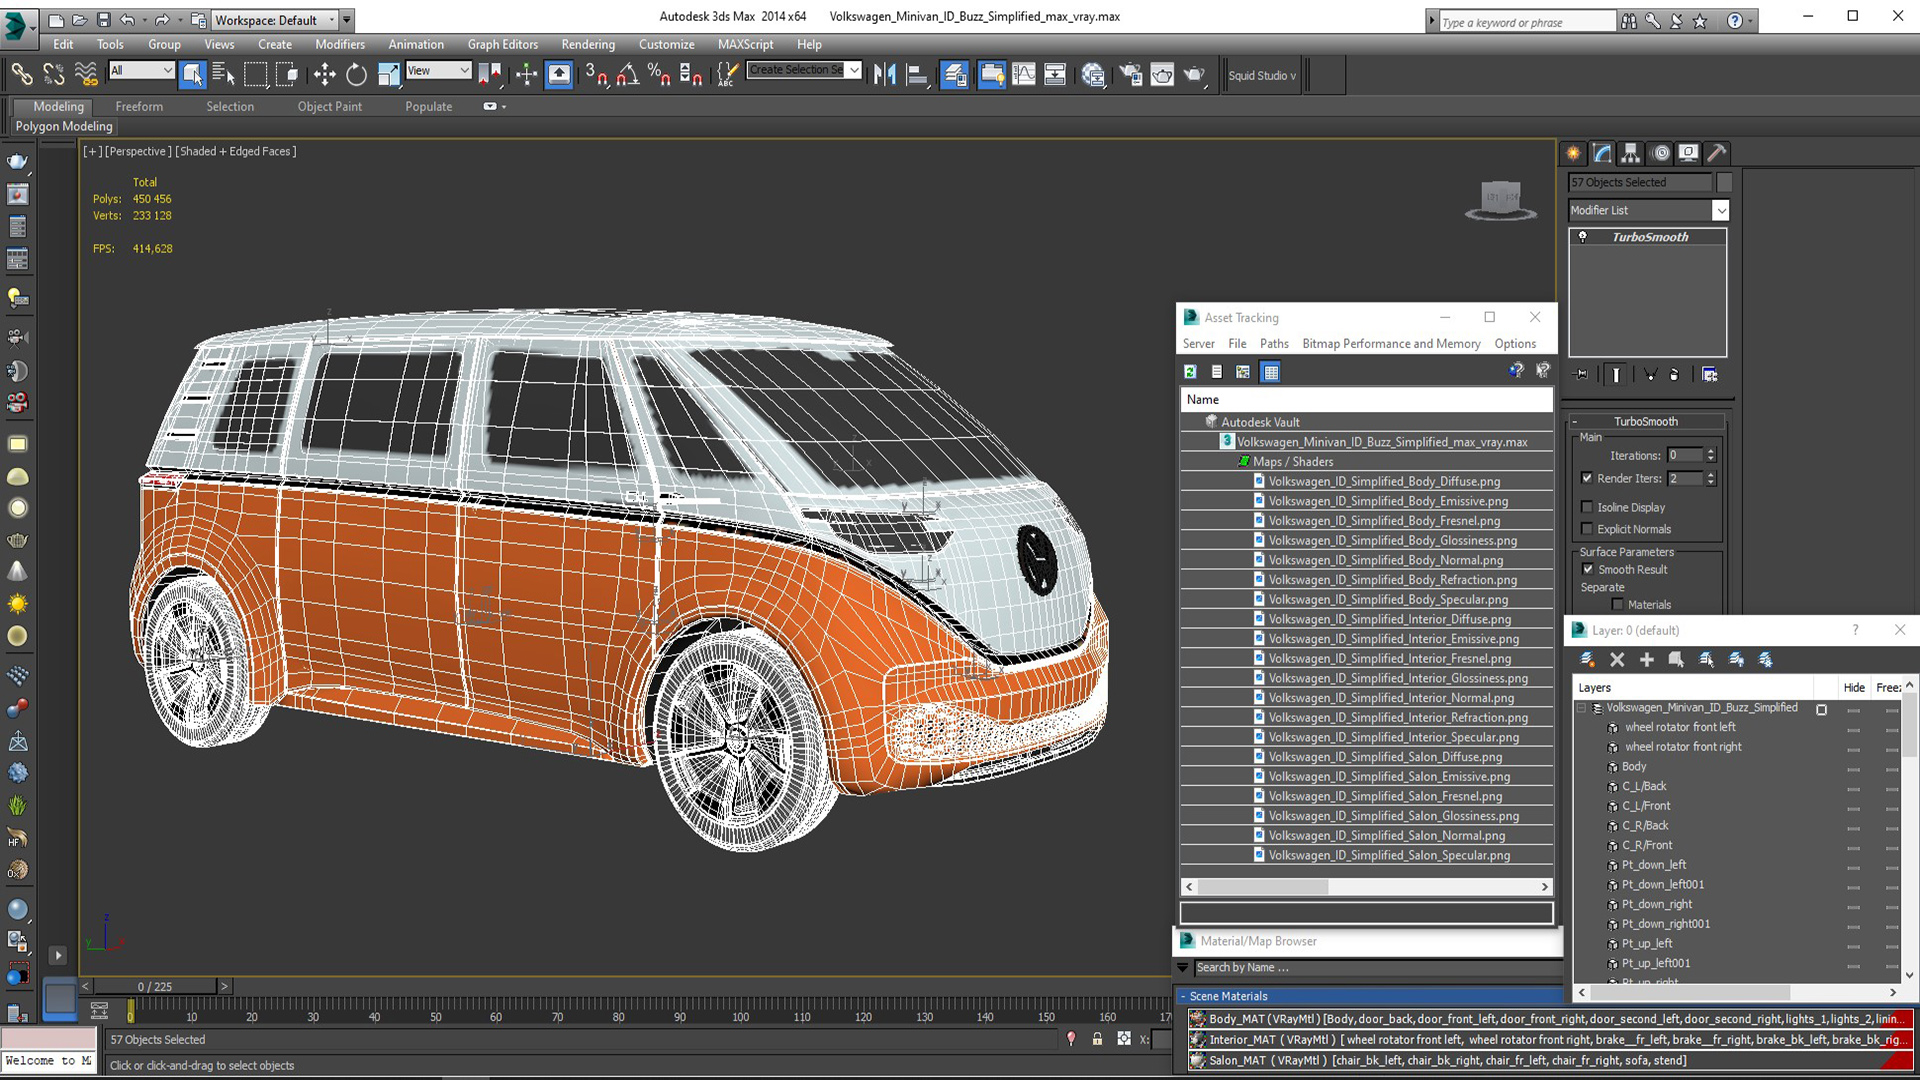Click the Align tool icon
1920x1080 pixels.
pyautogui.click(x=916, y=74)
